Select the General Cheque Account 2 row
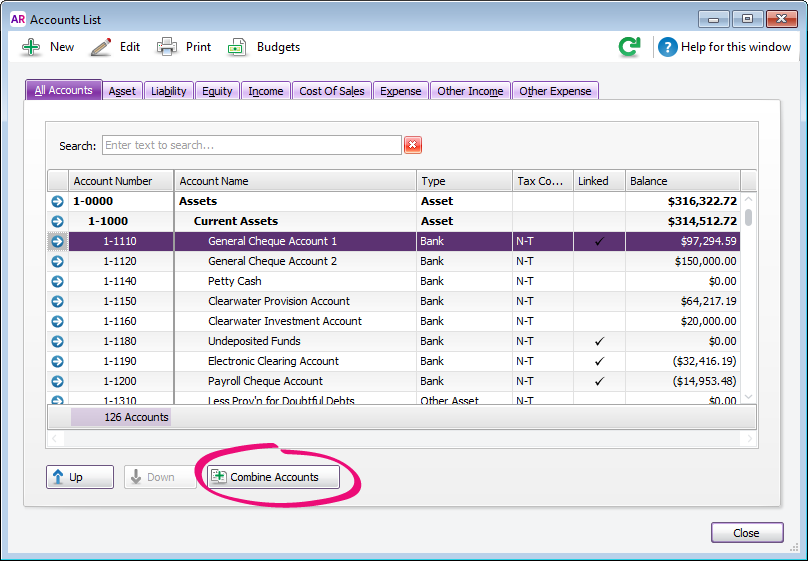The image size is (808, 561). [x=272, y=261]
